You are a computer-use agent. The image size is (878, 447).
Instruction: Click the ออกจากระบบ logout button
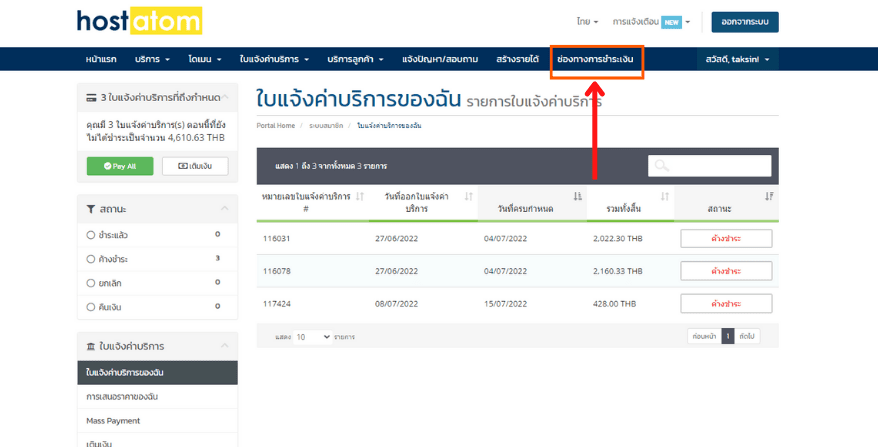tap(745, 22)
